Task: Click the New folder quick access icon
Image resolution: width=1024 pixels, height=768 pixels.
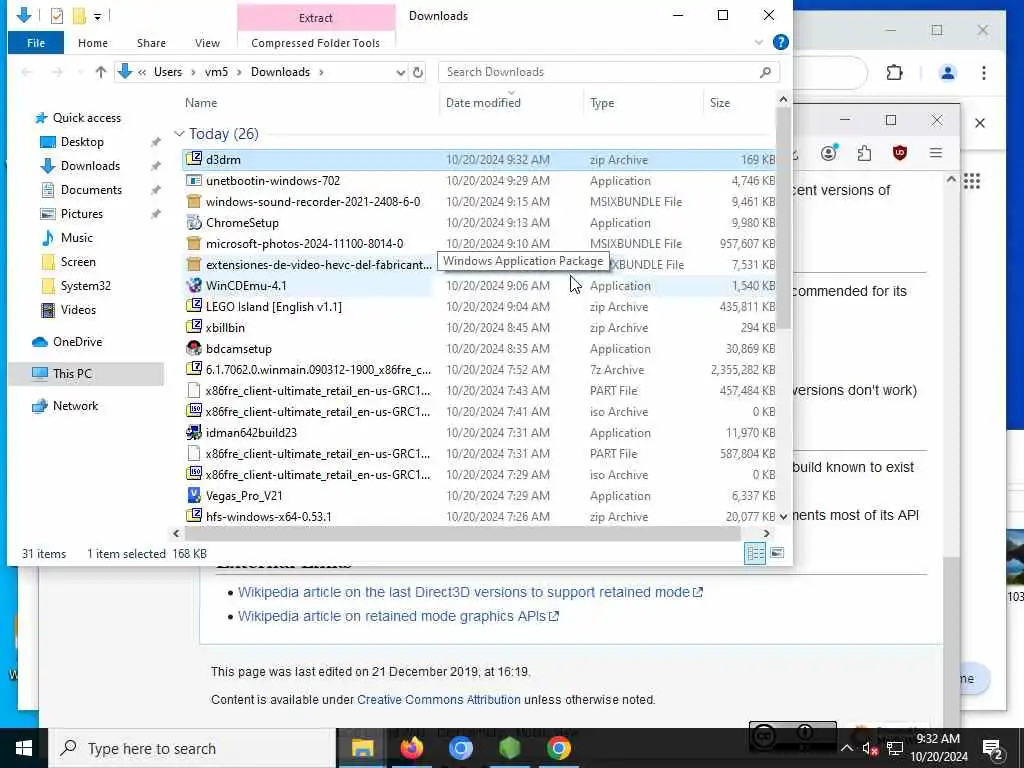Action: click(79, 15)
